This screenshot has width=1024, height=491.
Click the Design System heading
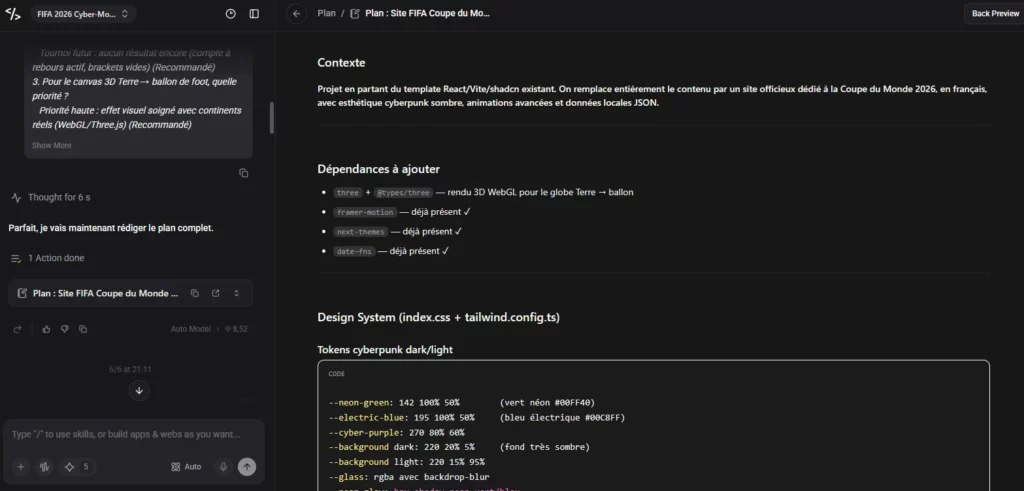(x=438, y=317)
